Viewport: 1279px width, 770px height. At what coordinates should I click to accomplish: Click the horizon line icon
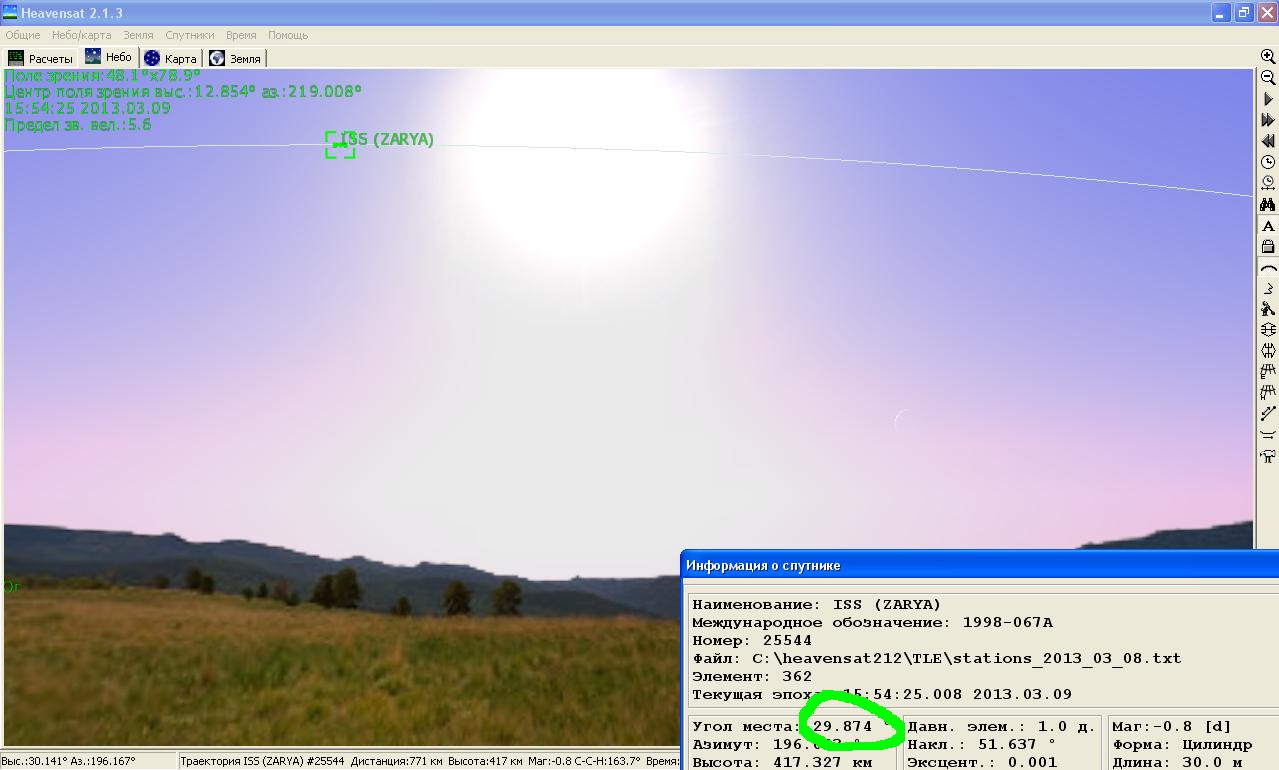[1268, 435]
